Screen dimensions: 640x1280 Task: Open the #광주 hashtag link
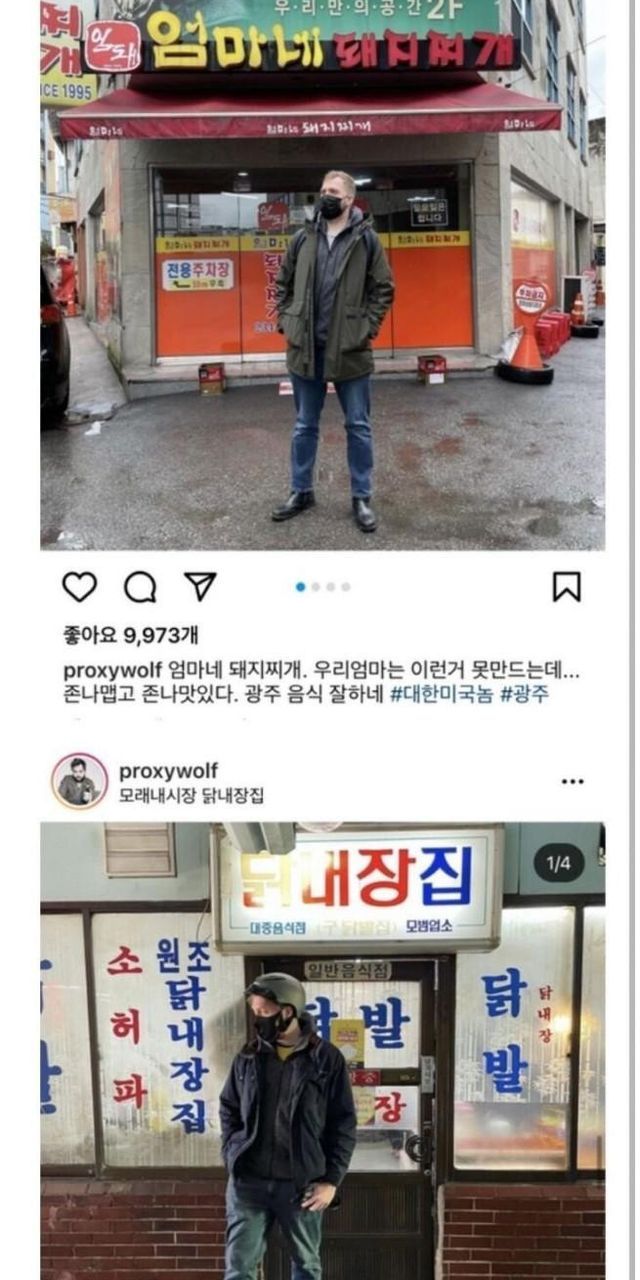tap(525, 695)
